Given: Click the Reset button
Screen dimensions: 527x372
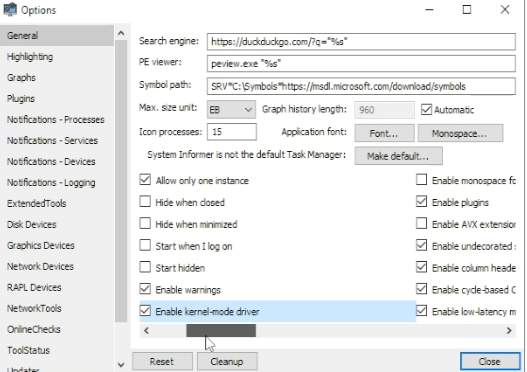Looking at the screenshot, I should (x=162, y=362).
